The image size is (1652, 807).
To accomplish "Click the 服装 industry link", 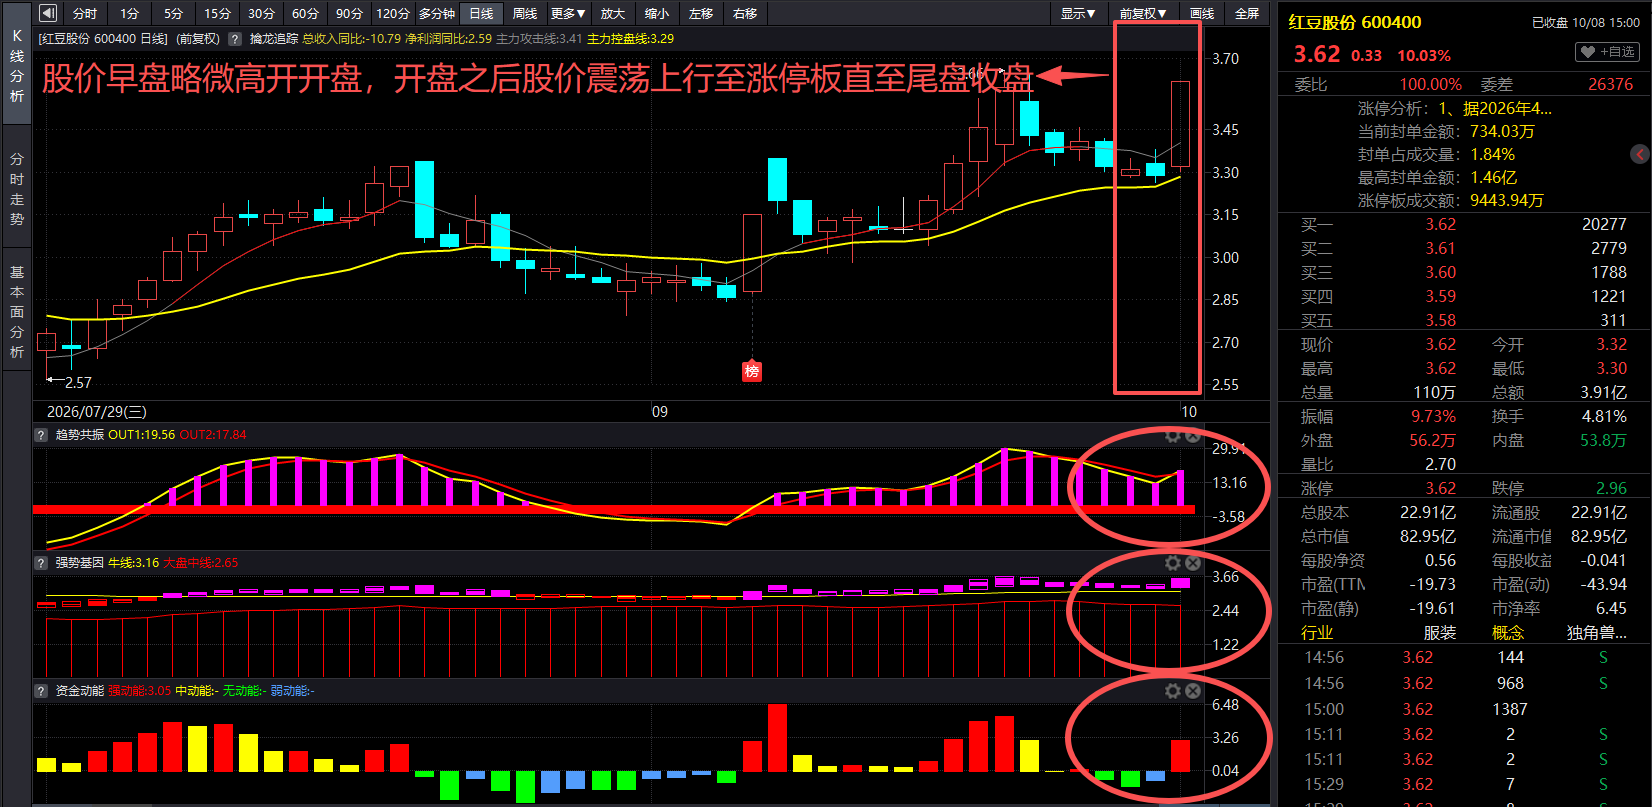I will [x=1440, y=633].
